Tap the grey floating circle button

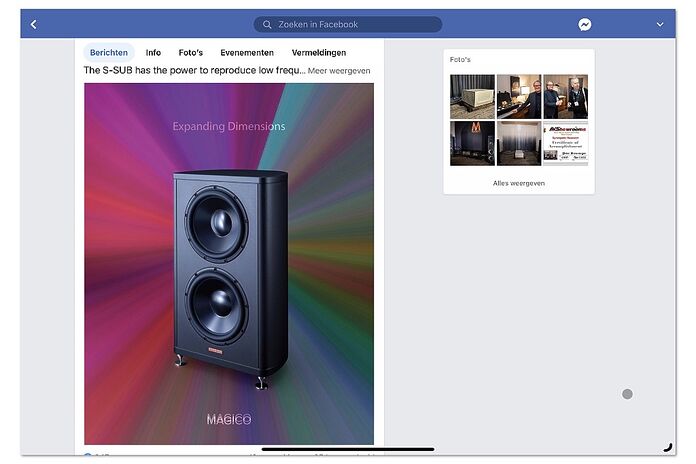[x=627, y=394]
